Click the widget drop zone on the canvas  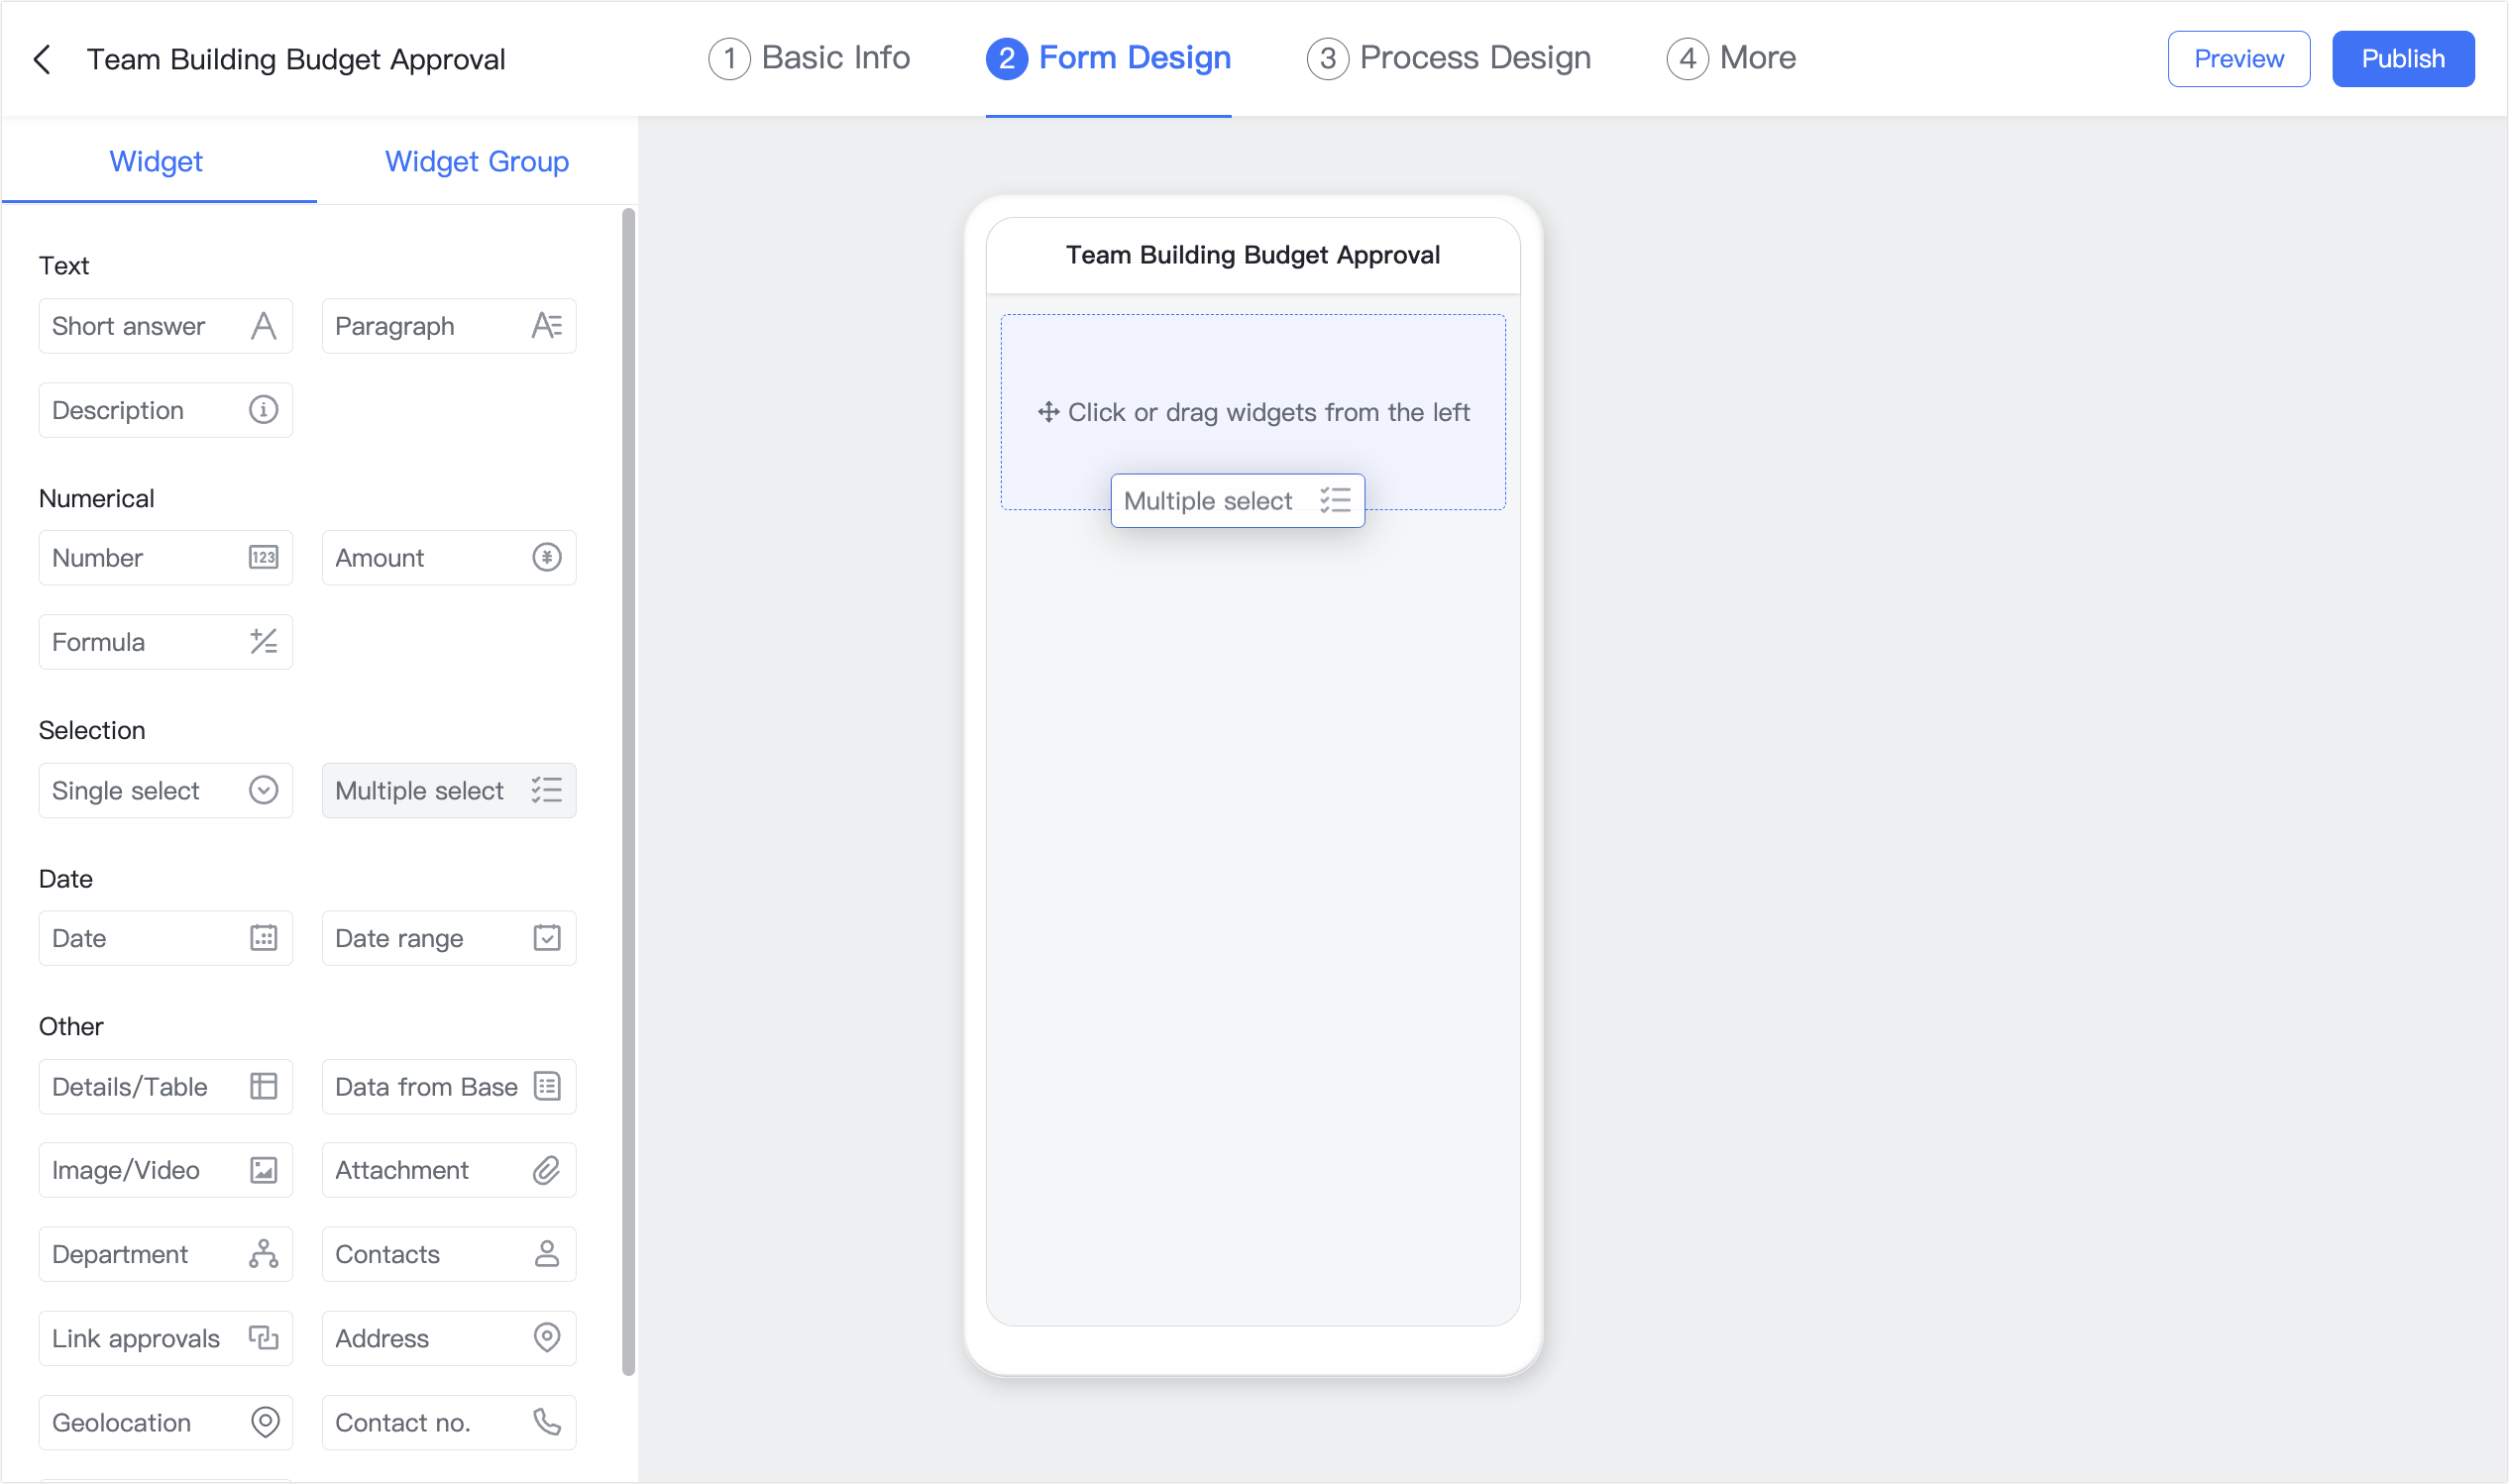pyautogui.click(x=1253, y=412)
